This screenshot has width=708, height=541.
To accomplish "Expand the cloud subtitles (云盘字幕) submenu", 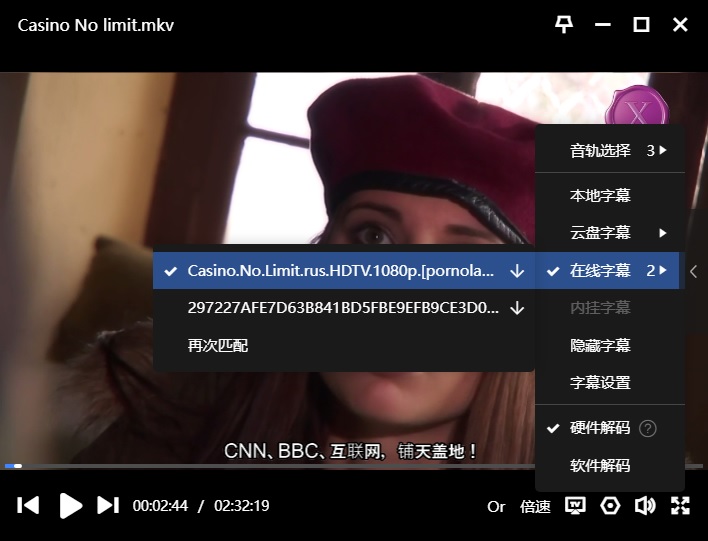I will click(x=610, y=233).
